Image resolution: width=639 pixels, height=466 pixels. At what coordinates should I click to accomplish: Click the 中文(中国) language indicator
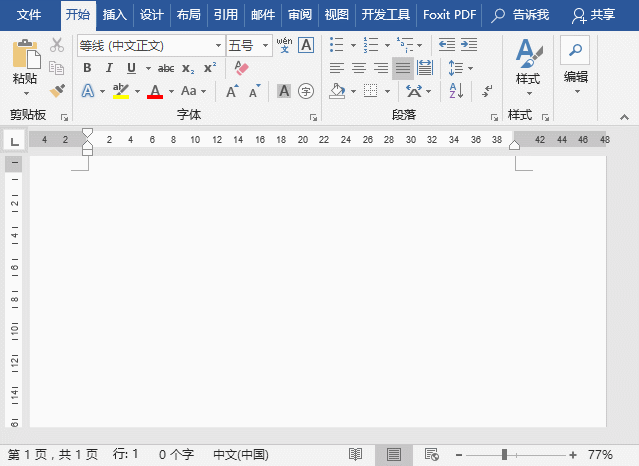click(240, 455)
